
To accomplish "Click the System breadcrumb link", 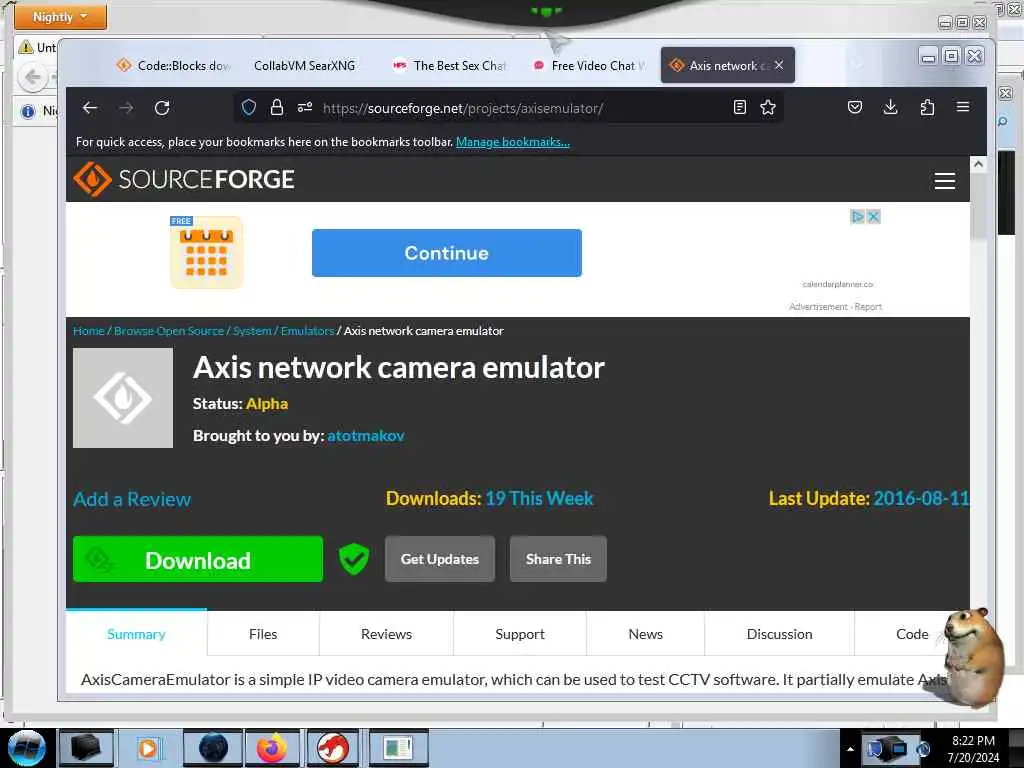I will (252, 330).
